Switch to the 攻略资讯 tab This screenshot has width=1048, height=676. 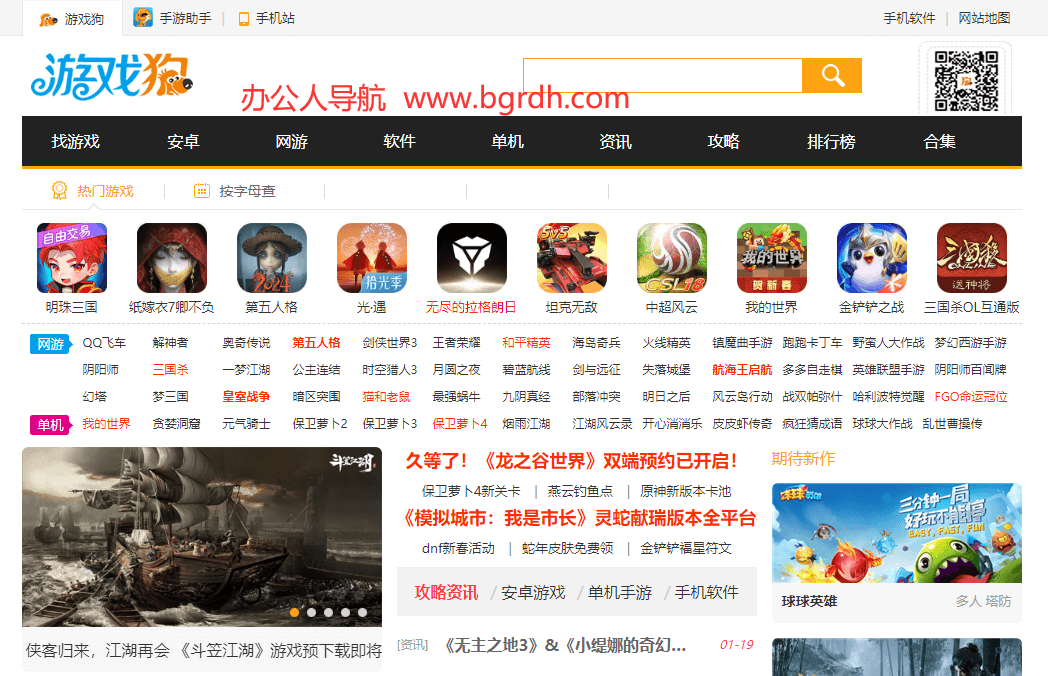tap(446, 592)
